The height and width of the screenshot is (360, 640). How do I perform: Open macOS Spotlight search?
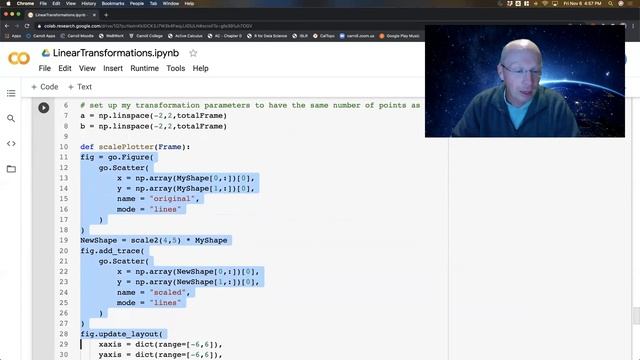[x=610, y=3]
